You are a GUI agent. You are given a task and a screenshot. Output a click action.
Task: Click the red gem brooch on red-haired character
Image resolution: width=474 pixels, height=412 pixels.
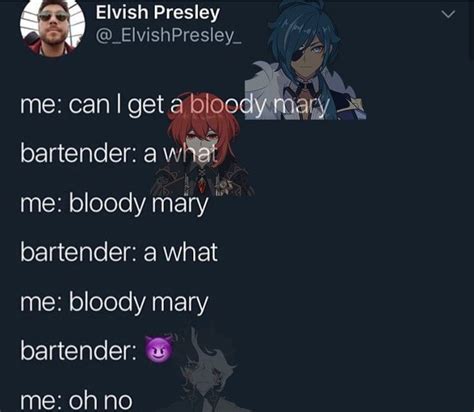(204, 184)
